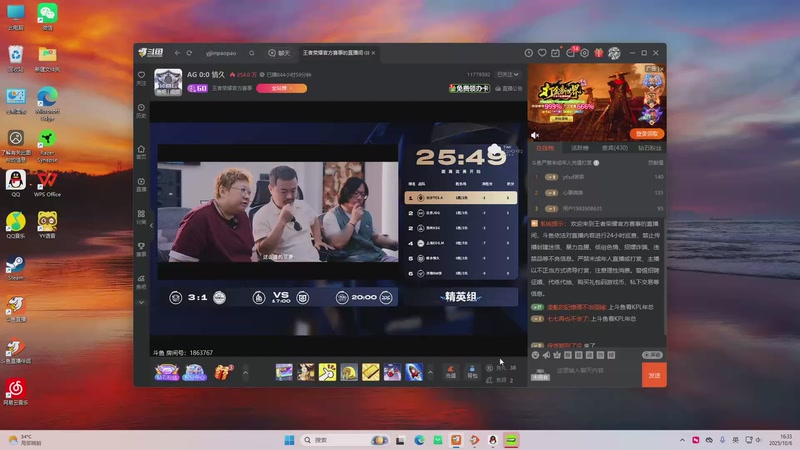Expand activity list with up chevron
The image size is (800, 450).
click(245, 372)
